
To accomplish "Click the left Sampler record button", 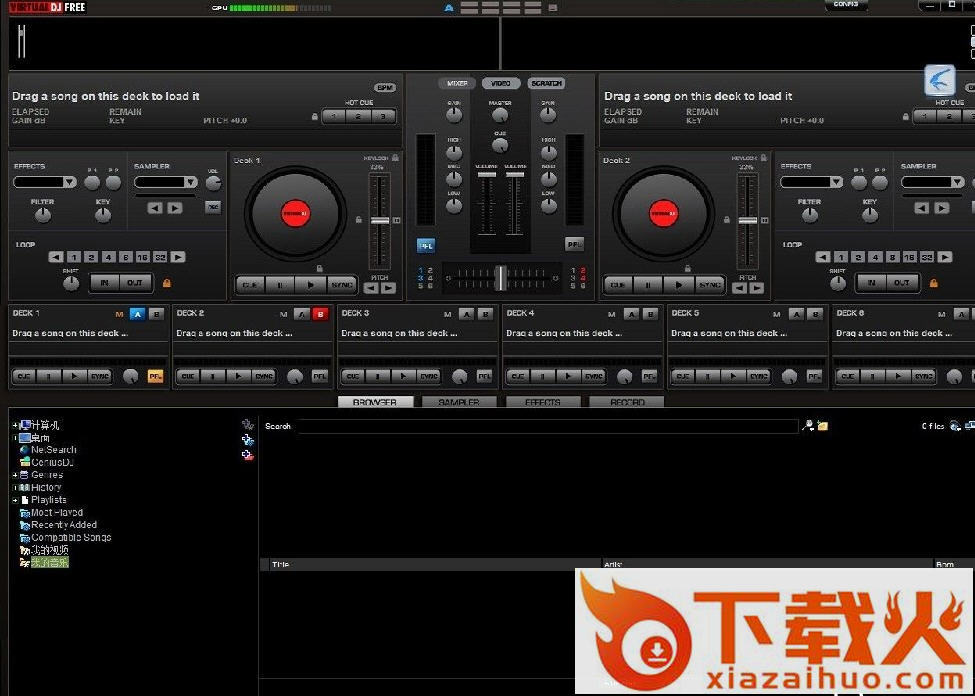I will pyautogui.click(x=213, y=207).
